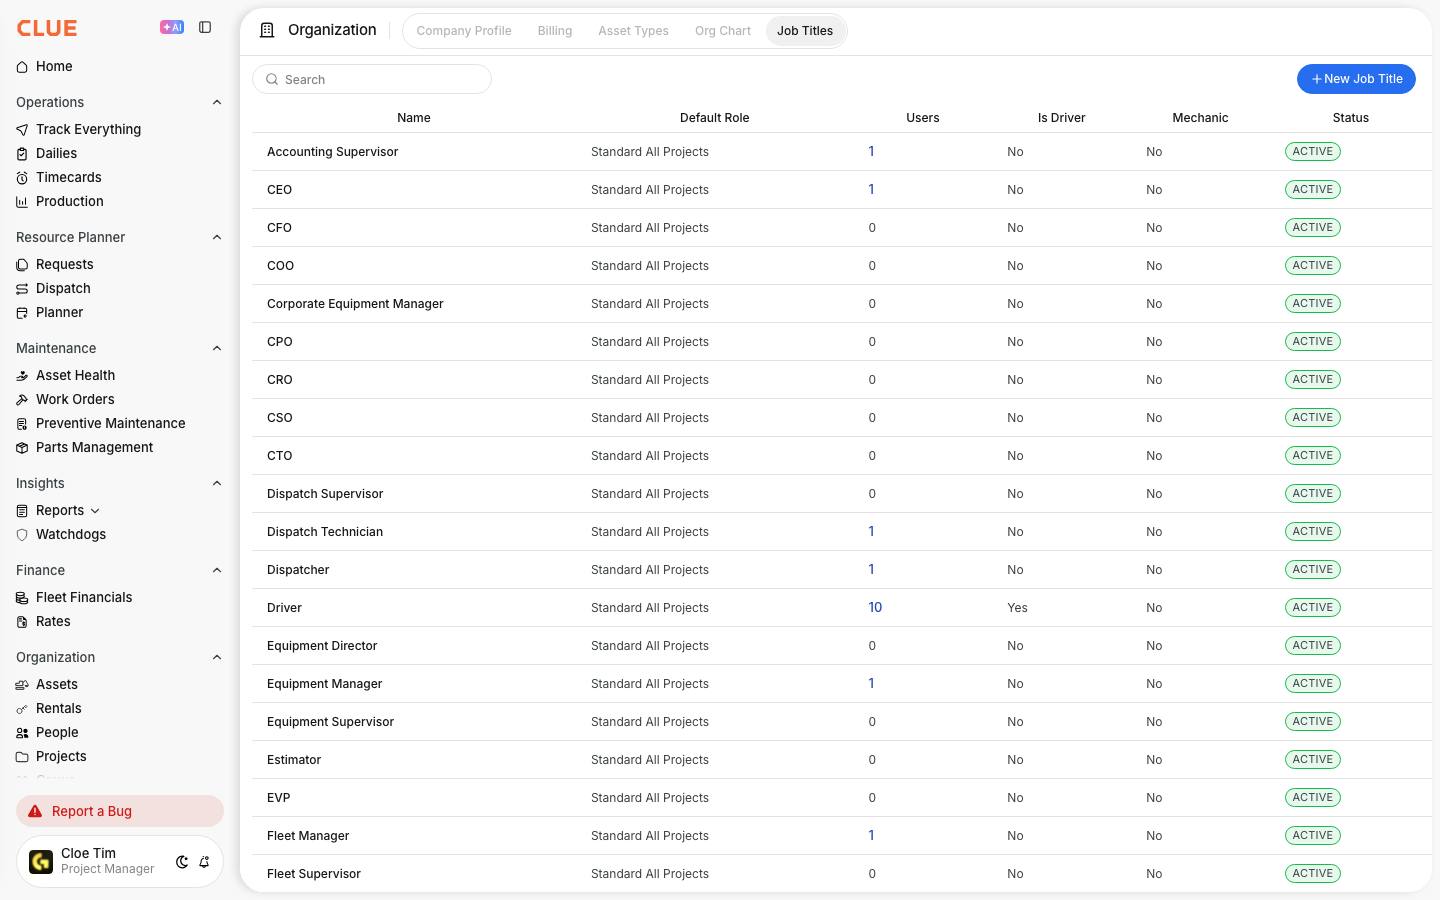
Task: Collapse the sidebar with the panel icon
Action: tap(205, 27)
